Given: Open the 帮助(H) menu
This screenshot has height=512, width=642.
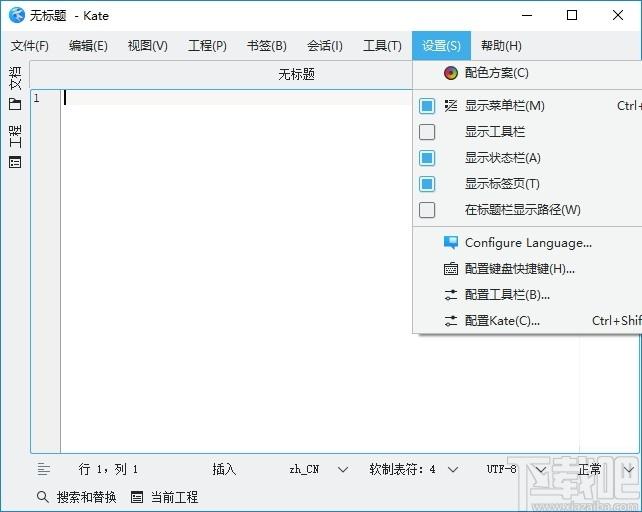Looking at the screenshot, I should point(501,45).
